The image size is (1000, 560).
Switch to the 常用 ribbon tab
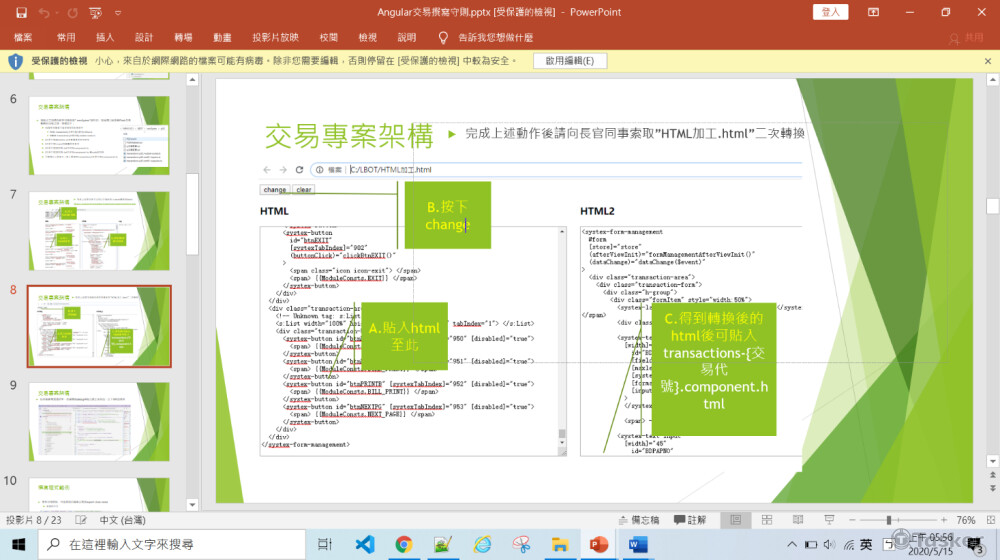[x=66, y=38]
